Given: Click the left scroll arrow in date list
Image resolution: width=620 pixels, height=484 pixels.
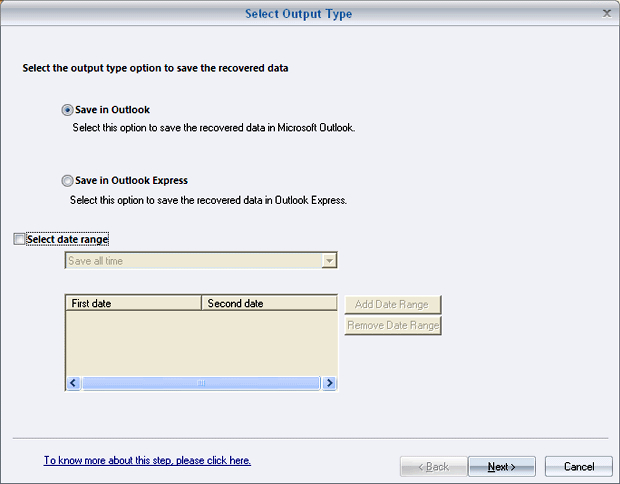Looking at the screenshot, I should pos(73,383).
